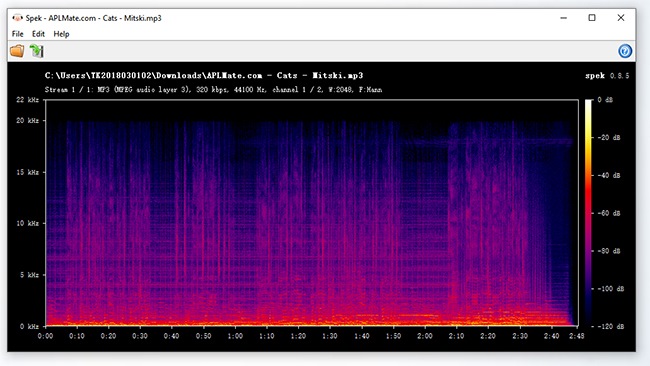Click the window title Spek - APLMate.com - Cats
The height and width of the screenshot is (366, 650).
pos(93,18)
